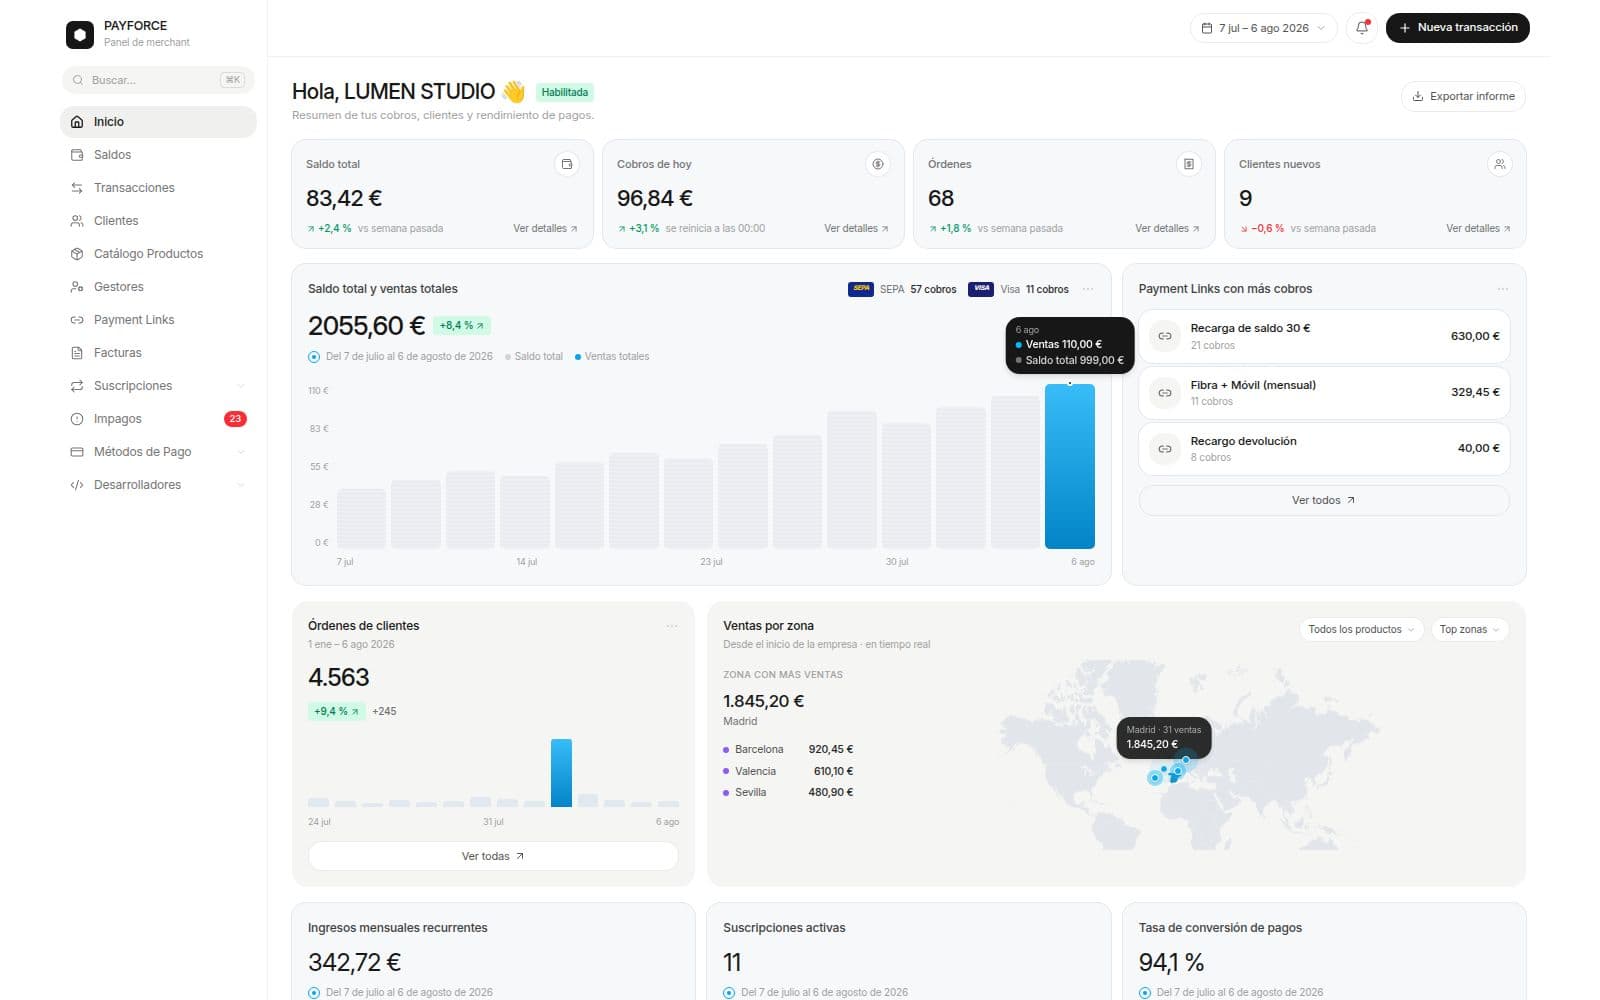Expand the Desarrolladores sidebar section
Image resolution: width=1600 pixels, height=1000 pixels.
(x=241, y=485)
